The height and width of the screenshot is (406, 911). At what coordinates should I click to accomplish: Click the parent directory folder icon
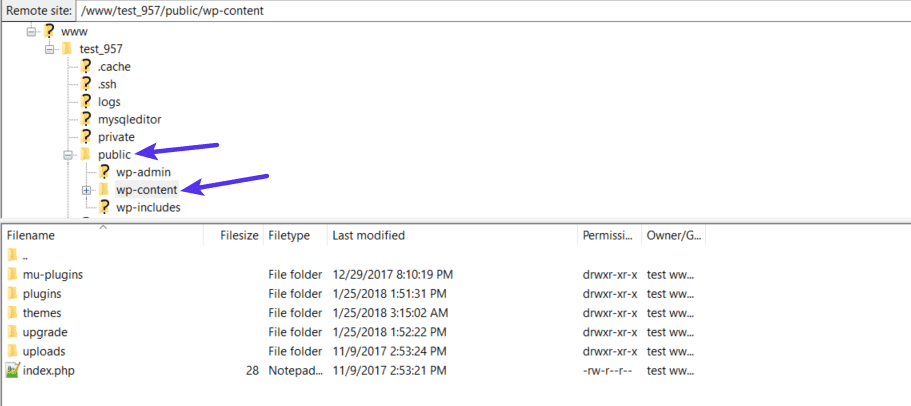[12, 255]
